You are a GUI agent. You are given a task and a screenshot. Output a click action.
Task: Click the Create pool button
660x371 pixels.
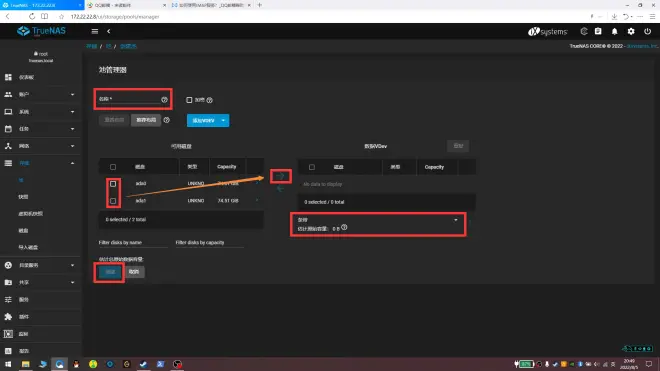click(110, 272)
